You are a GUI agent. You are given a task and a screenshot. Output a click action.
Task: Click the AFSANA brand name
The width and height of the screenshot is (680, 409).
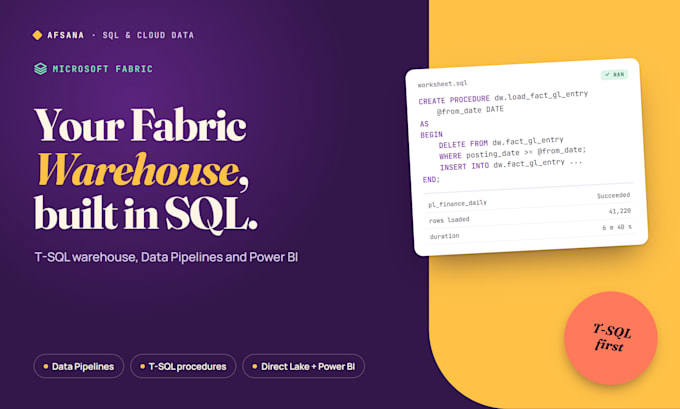(65, 35)
